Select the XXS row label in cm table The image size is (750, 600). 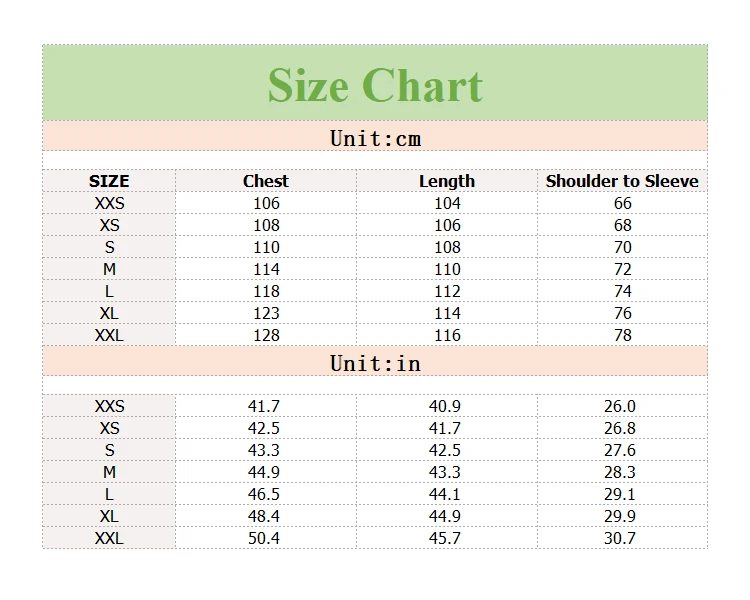(x=109, y=203)
